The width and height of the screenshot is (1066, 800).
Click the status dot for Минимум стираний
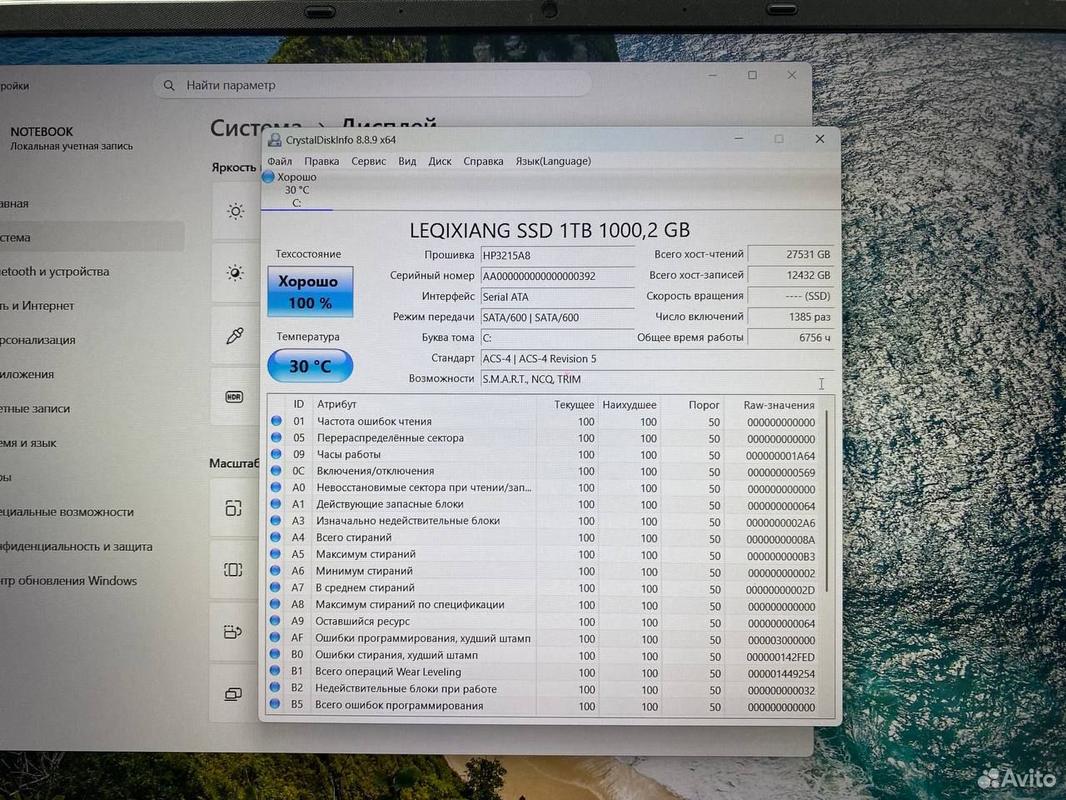coord(275,570)
